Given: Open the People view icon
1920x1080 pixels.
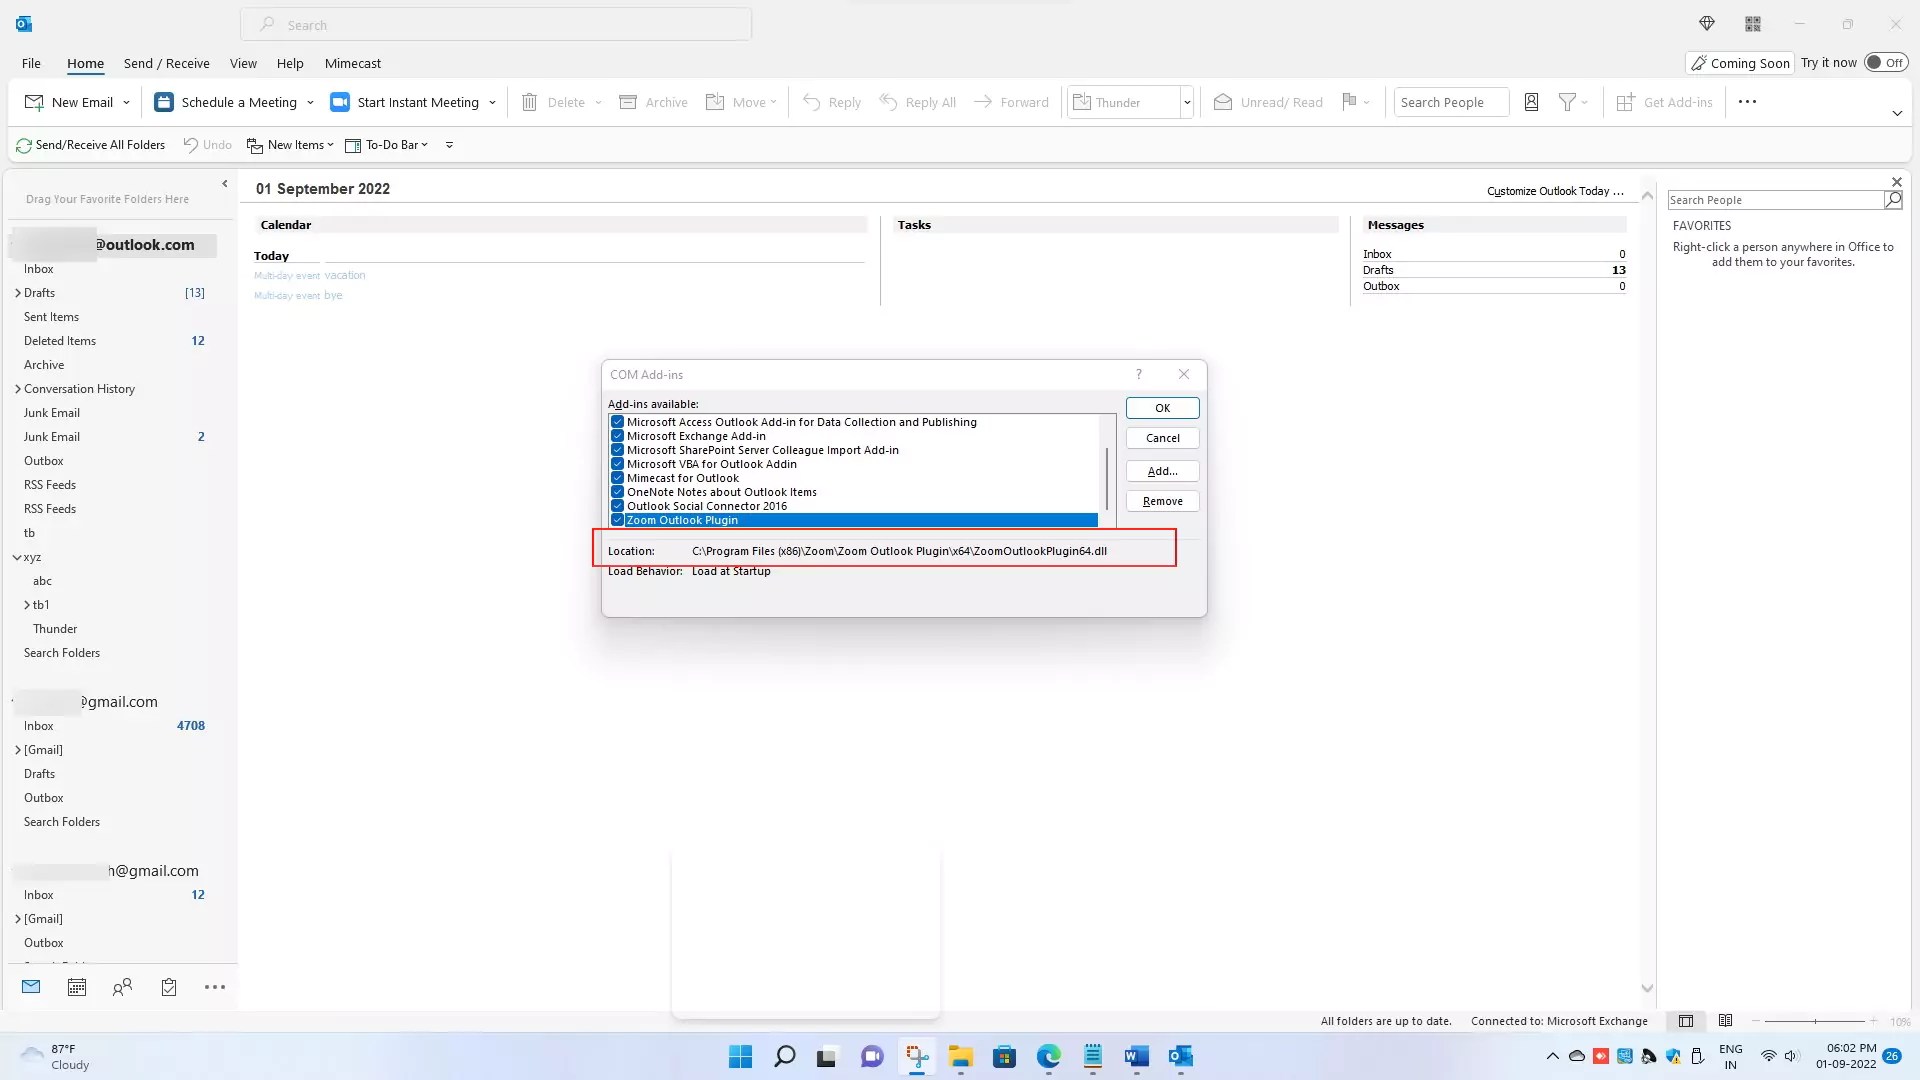Looking at the screenshot, I should click(x=122, y=987).
